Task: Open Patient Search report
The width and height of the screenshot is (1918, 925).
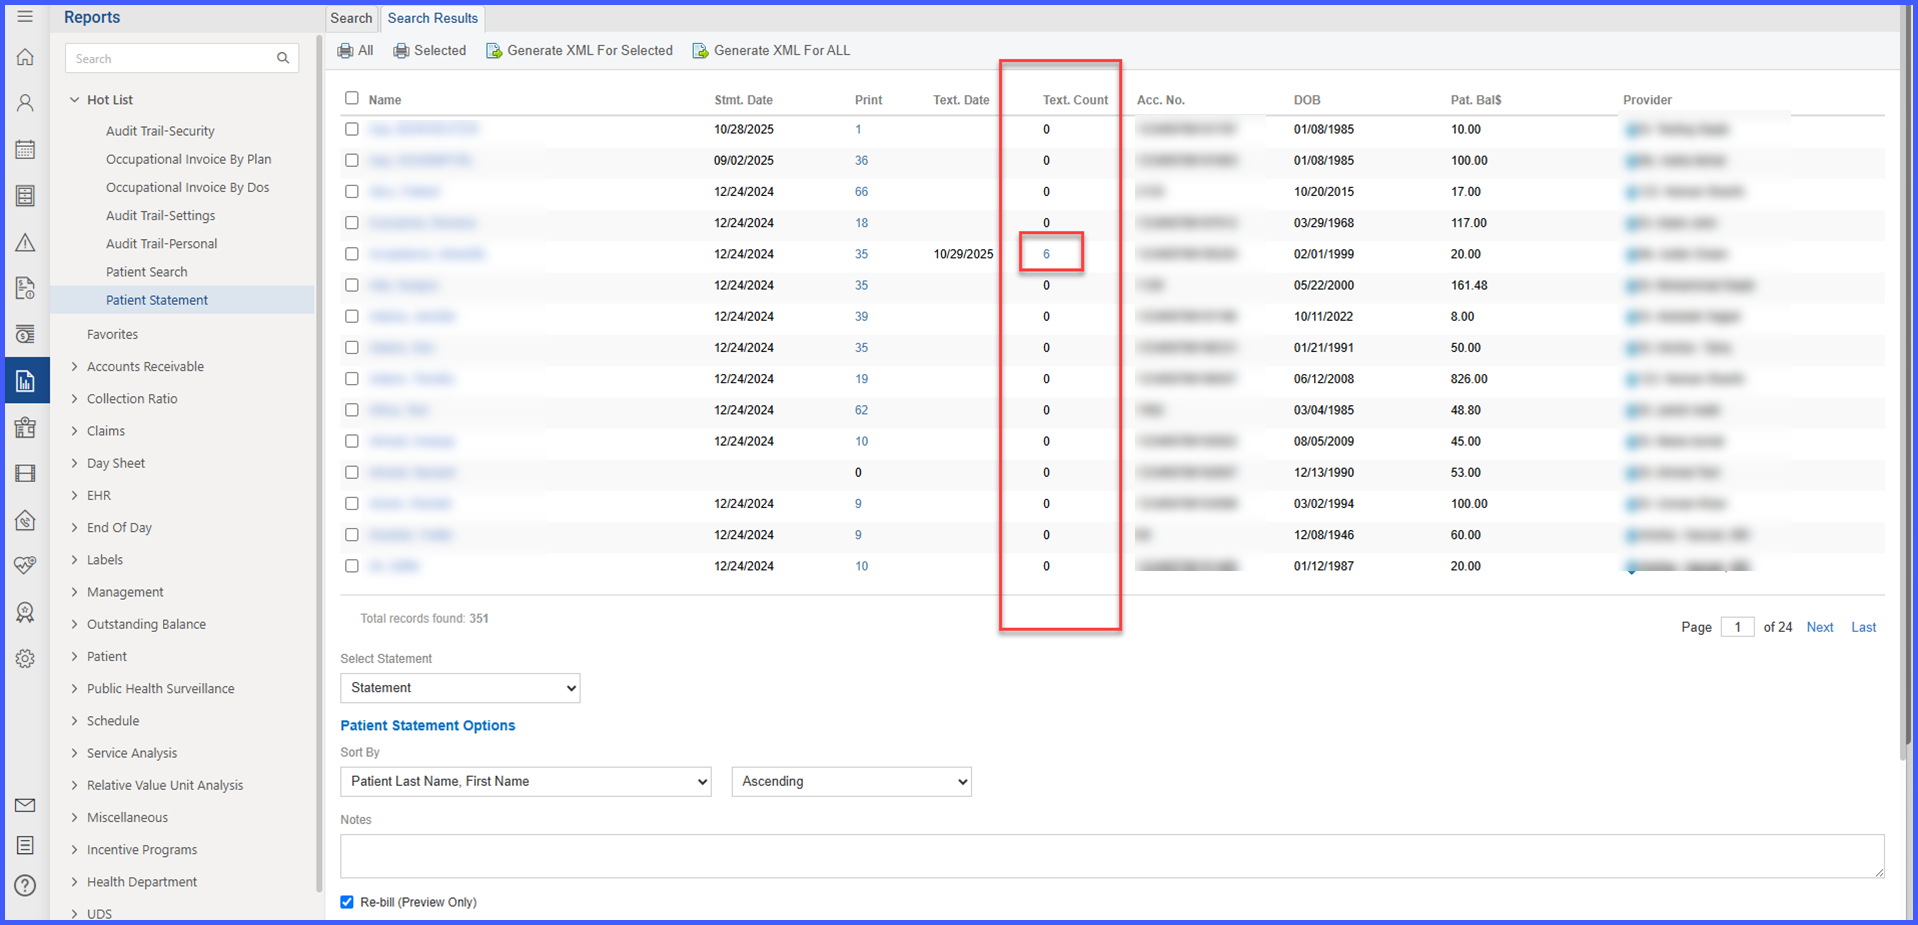Action: coord(147,272)
